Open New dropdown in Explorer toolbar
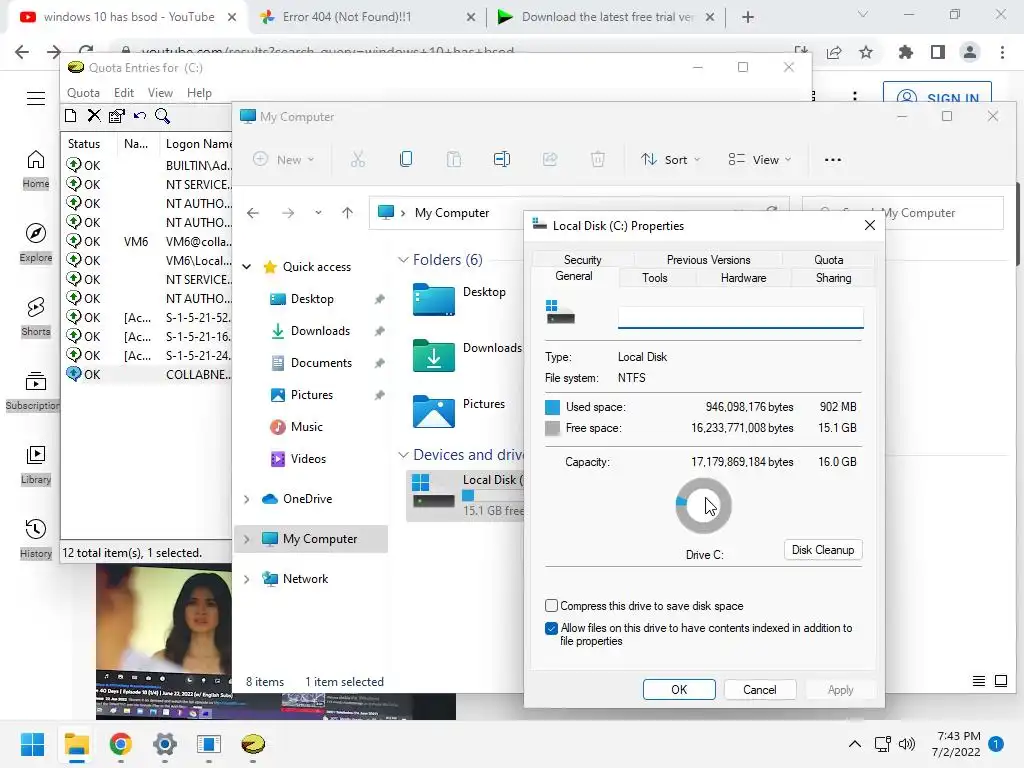 click(x=283, y=159)
